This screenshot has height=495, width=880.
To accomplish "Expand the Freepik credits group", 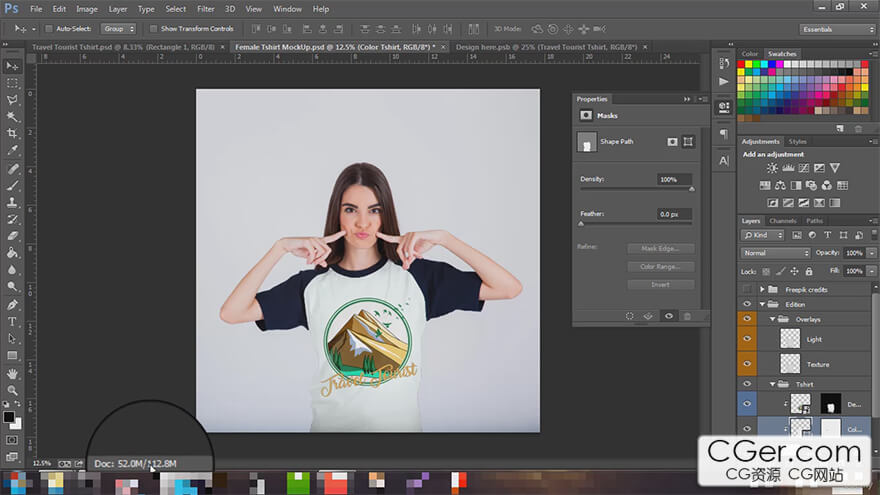I will coord(762,290).
